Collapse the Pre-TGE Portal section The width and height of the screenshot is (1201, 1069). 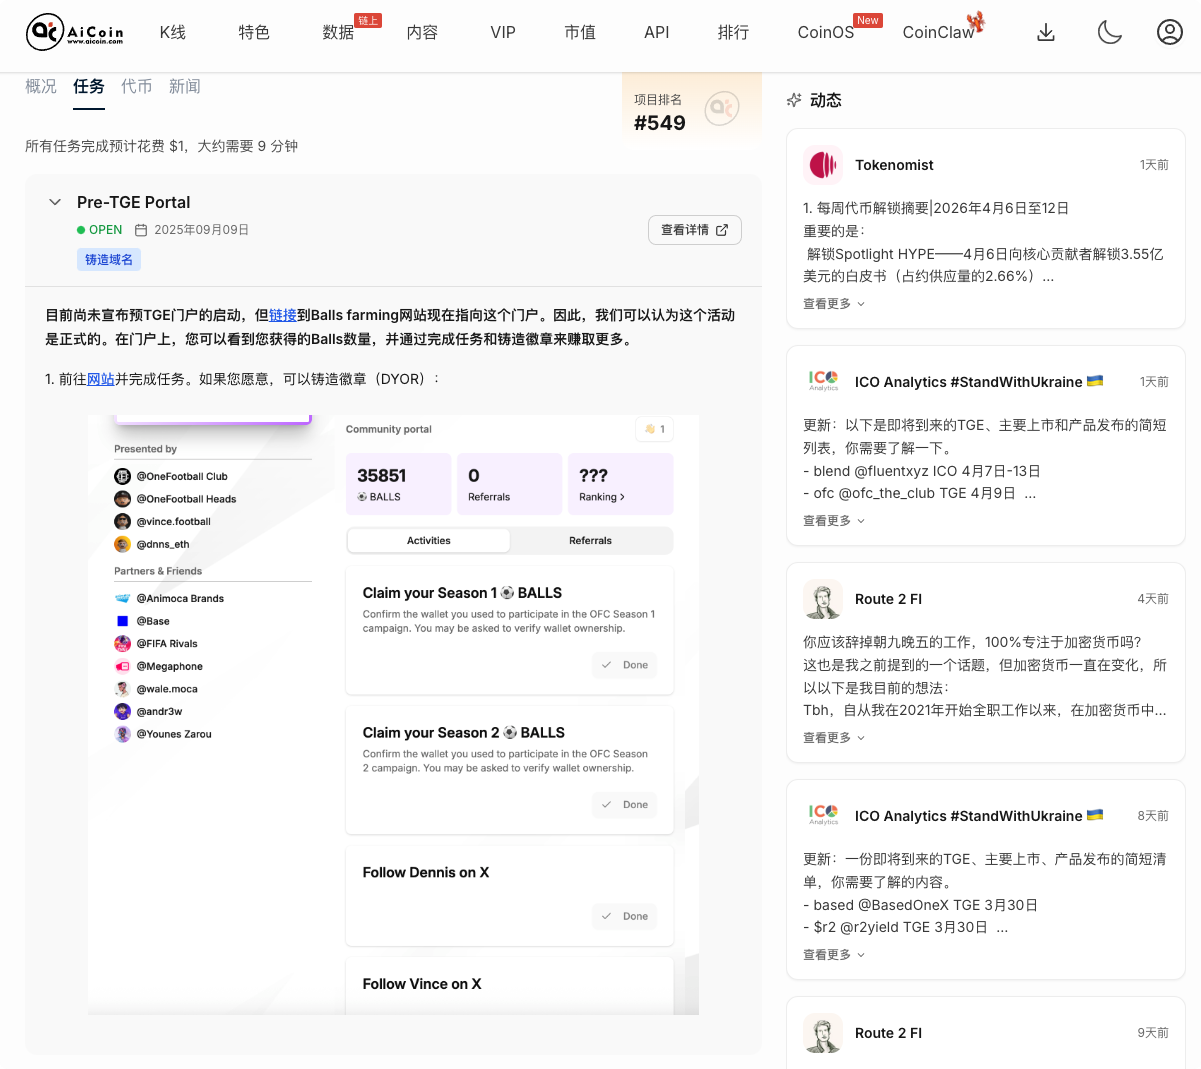[x=55, y=201]
